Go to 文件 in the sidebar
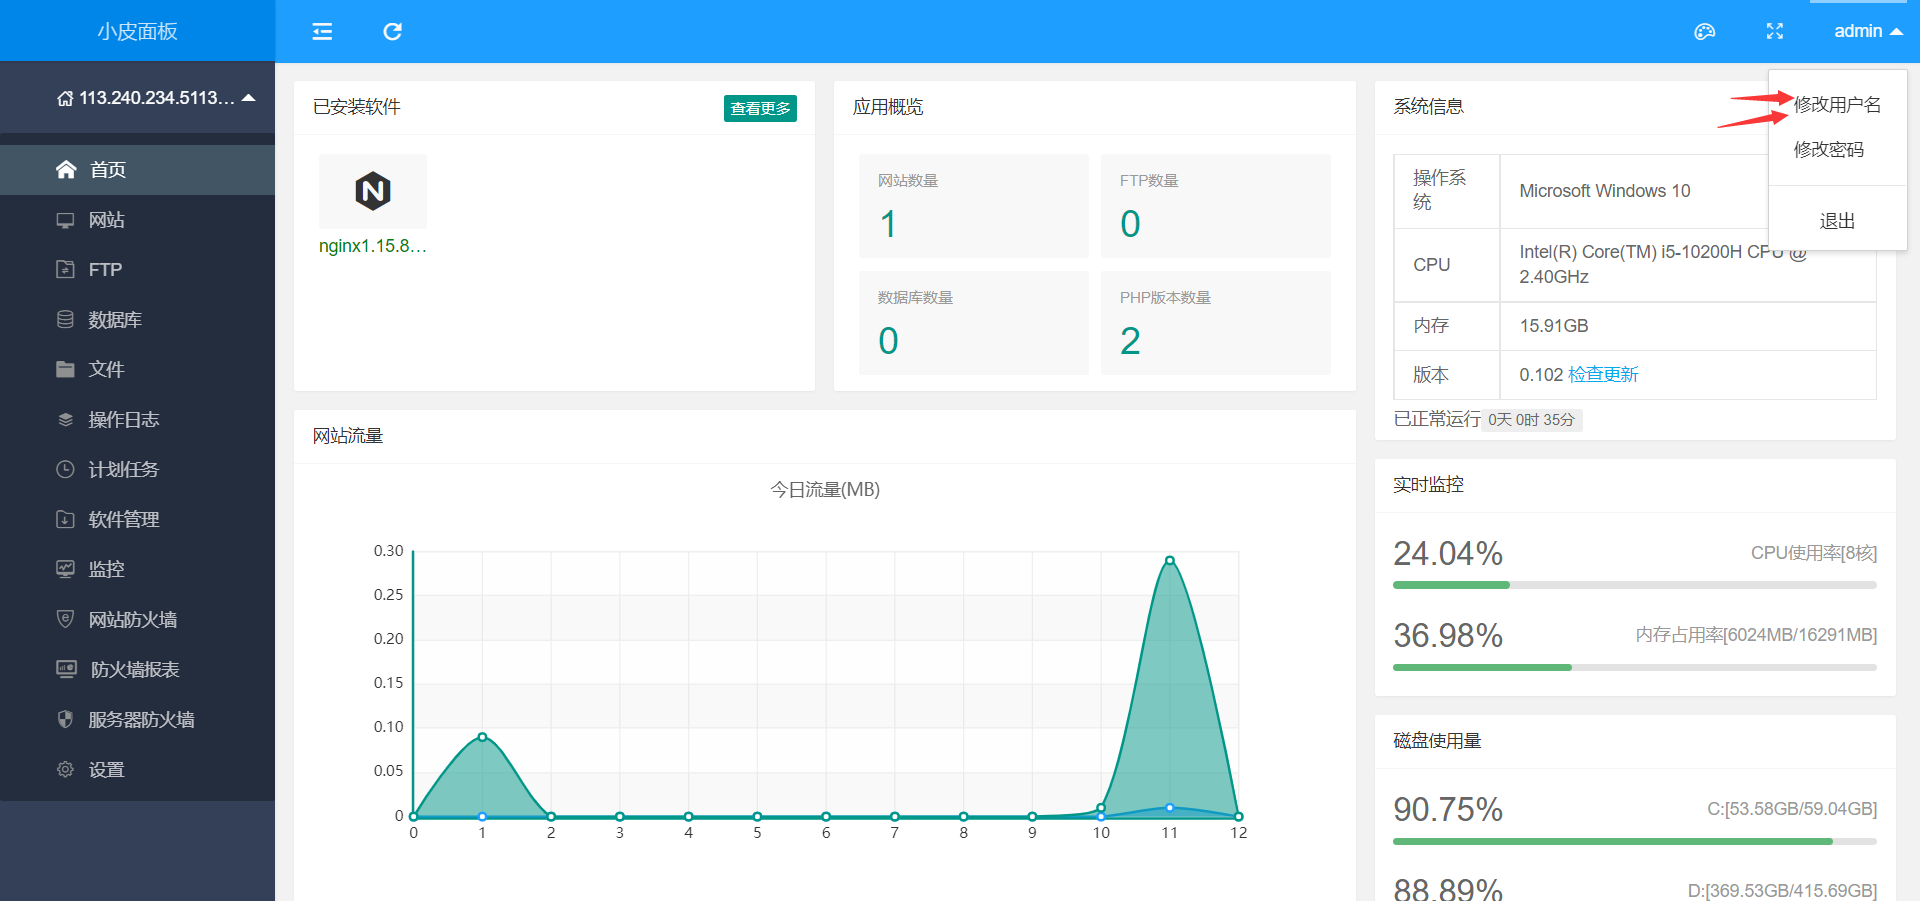The image size is (1920, 901). [137, 370]
